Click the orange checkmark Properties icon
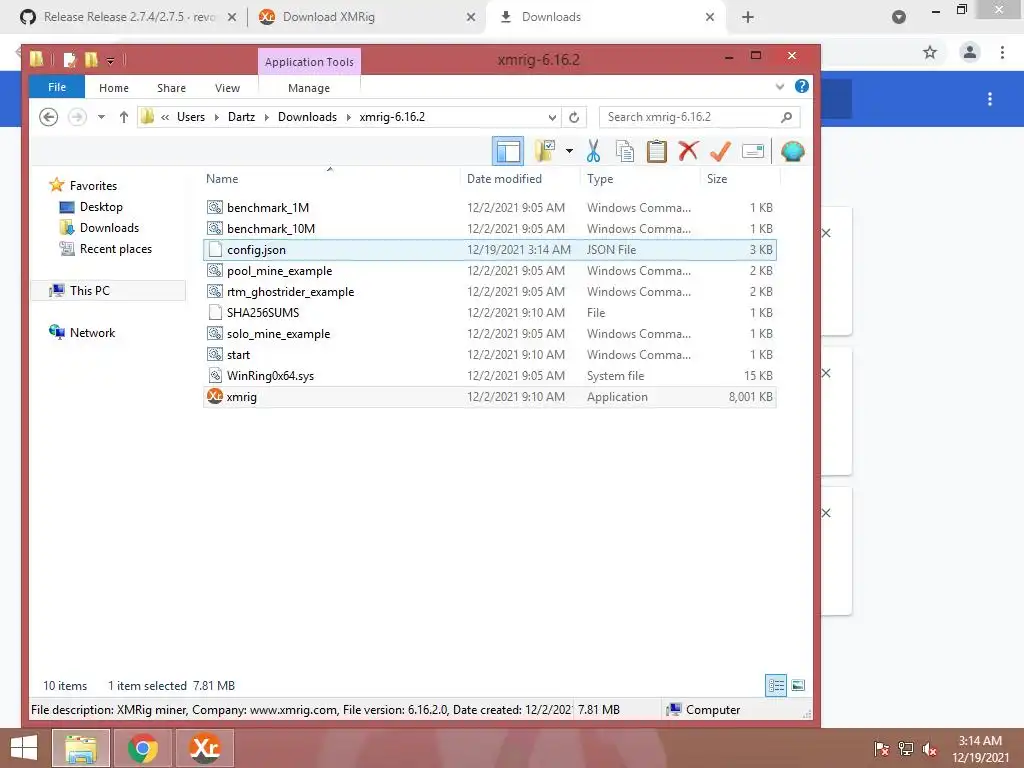The width and height of the screenshot is (1024, 768). pyautogui.click(x=720, y=152)
